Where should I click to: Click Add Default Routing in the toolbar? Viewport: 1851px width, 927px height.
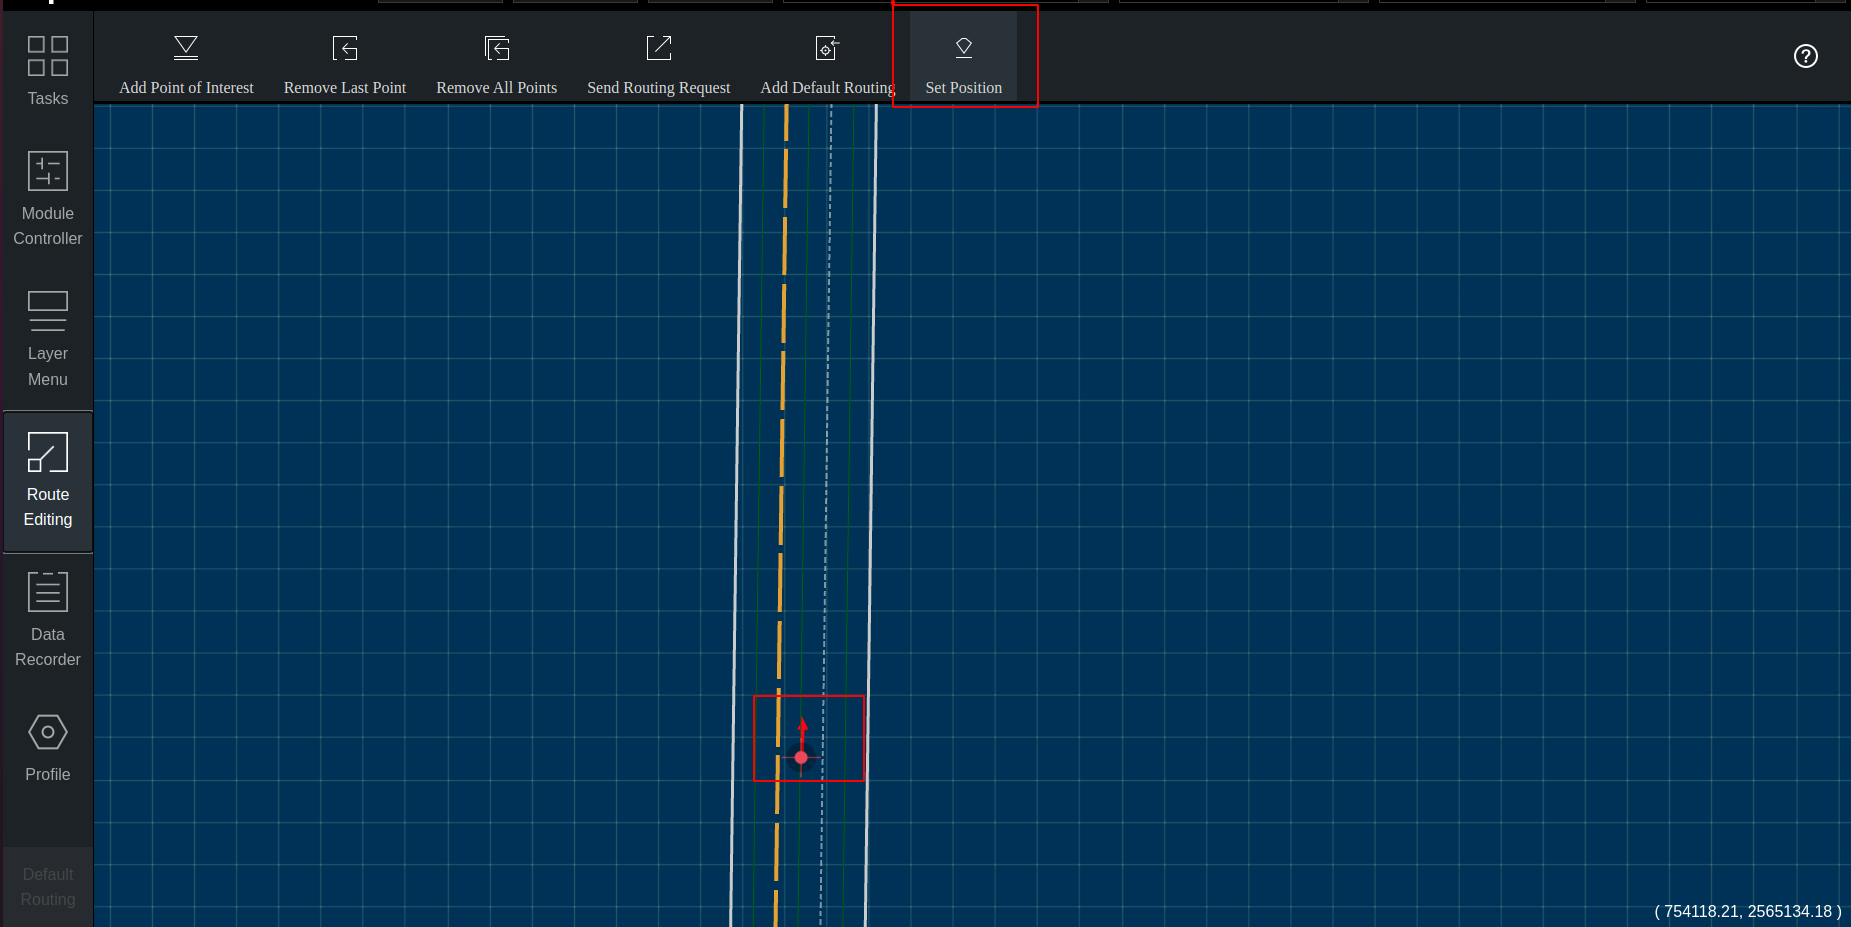tap(827, 62)
